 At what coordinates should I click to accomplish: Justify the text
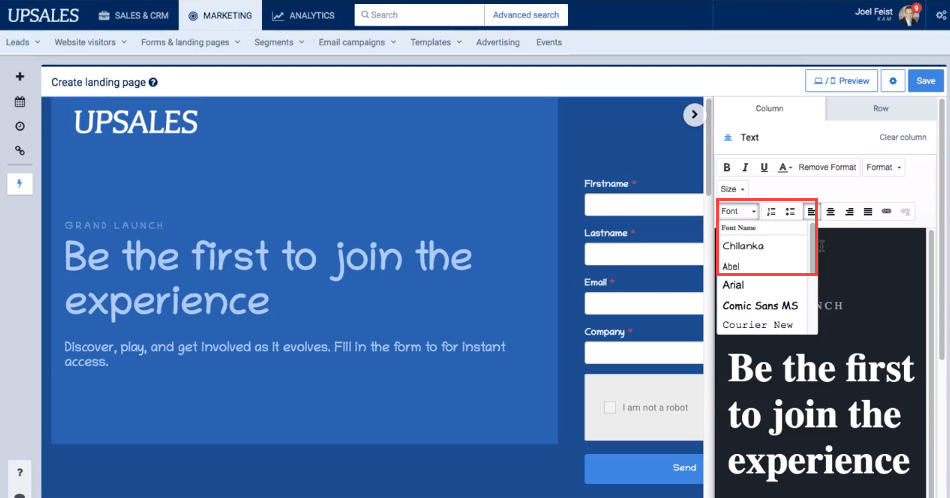[x=868, y=211]
